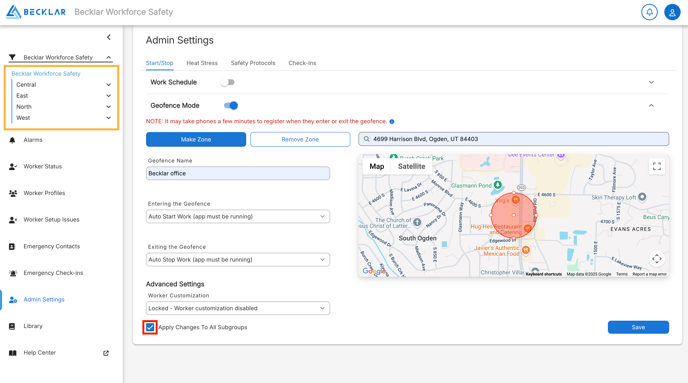Click the Help Center external link icon
This screenshot has width=688, height=383.
coord(106,353)
